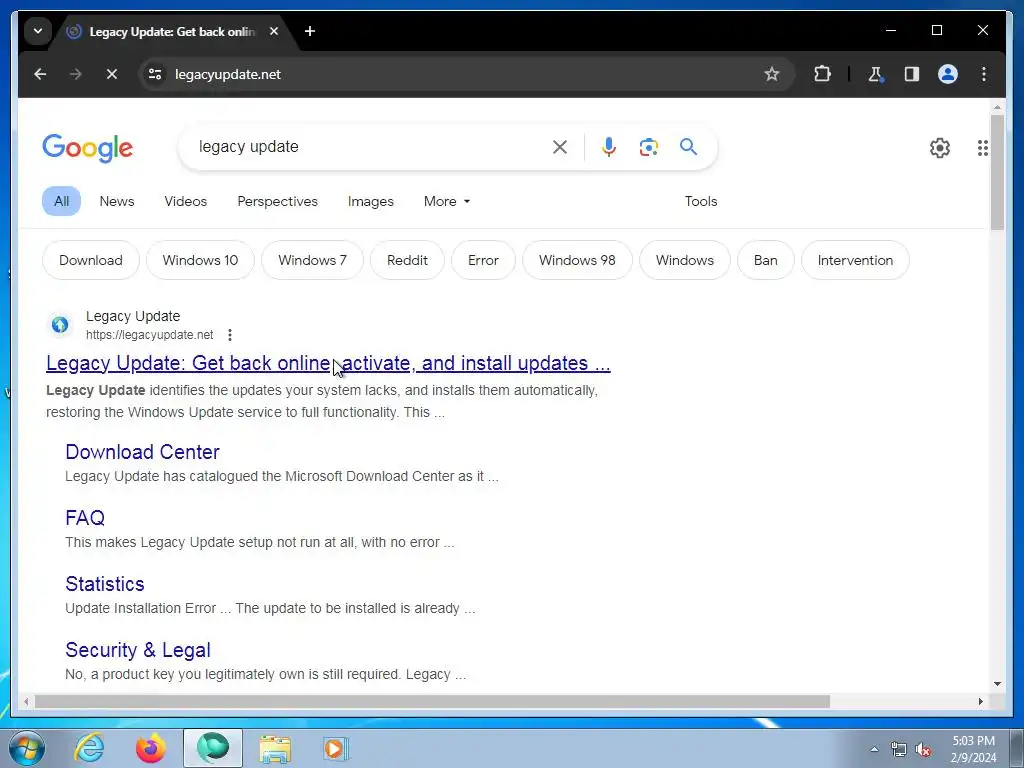The height and width of the screenshot is (768, 1024).
Task: Open the Download Center sitelink
Action: 142,452
